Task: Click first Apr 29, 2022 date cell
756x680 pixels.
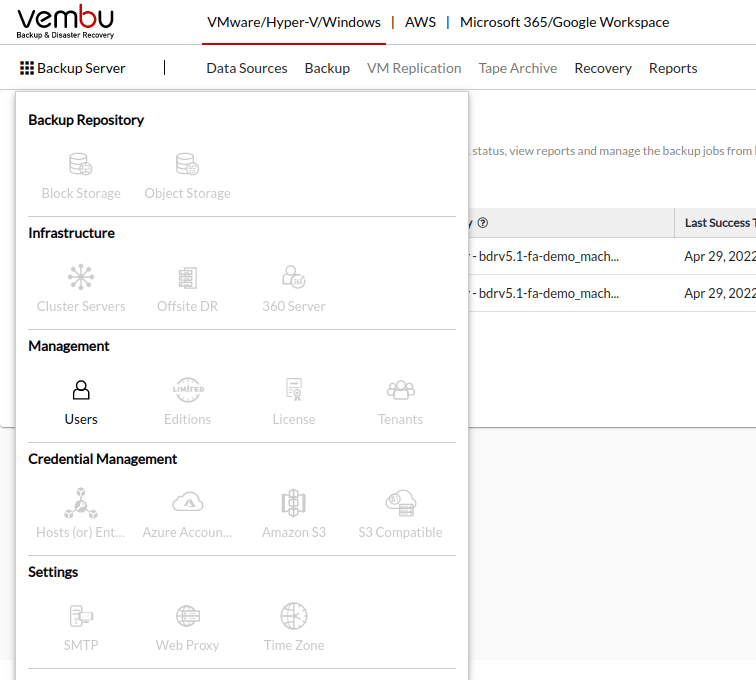Action: [x=720, y=256]
